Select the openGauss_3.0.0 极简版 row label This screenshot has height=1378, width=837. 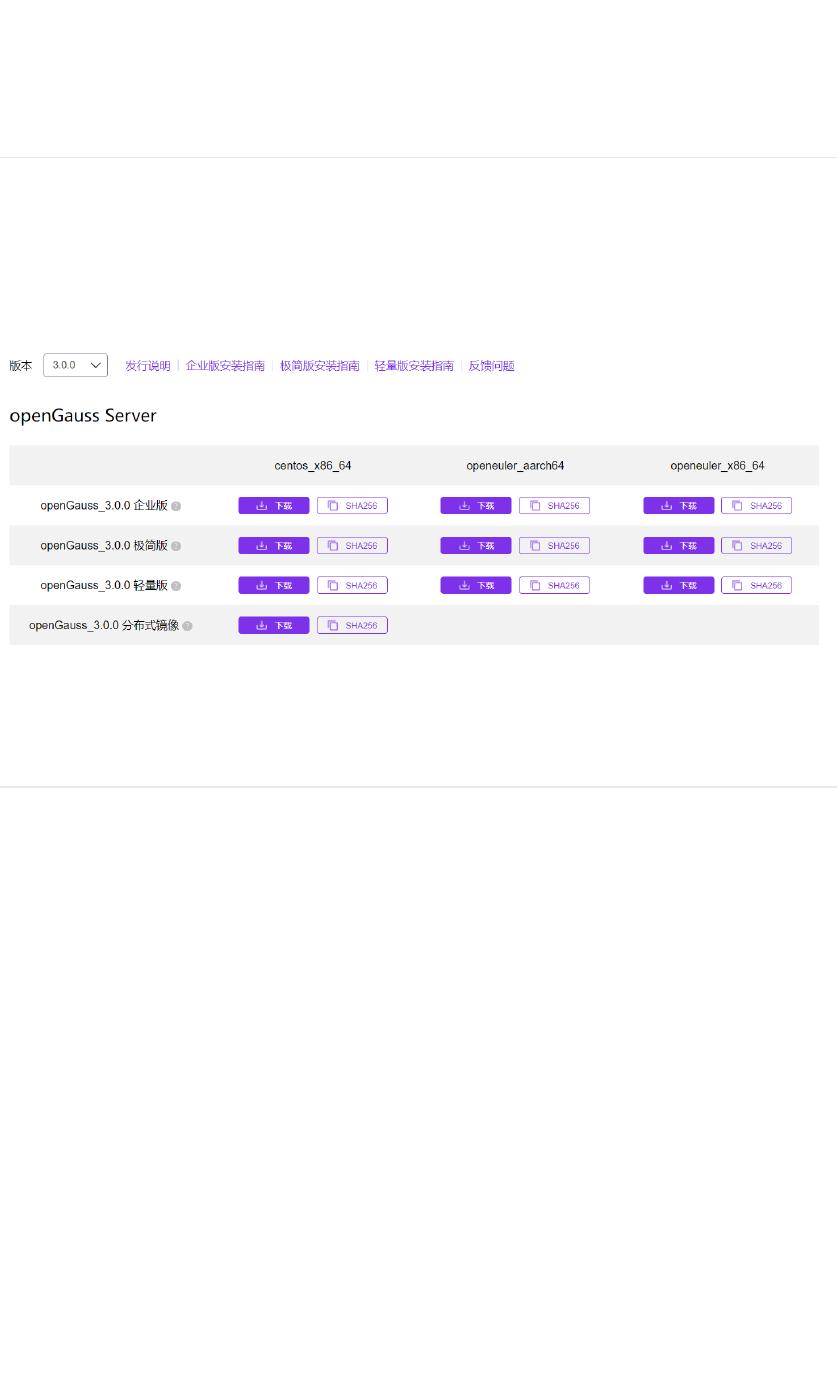point(104,546)
